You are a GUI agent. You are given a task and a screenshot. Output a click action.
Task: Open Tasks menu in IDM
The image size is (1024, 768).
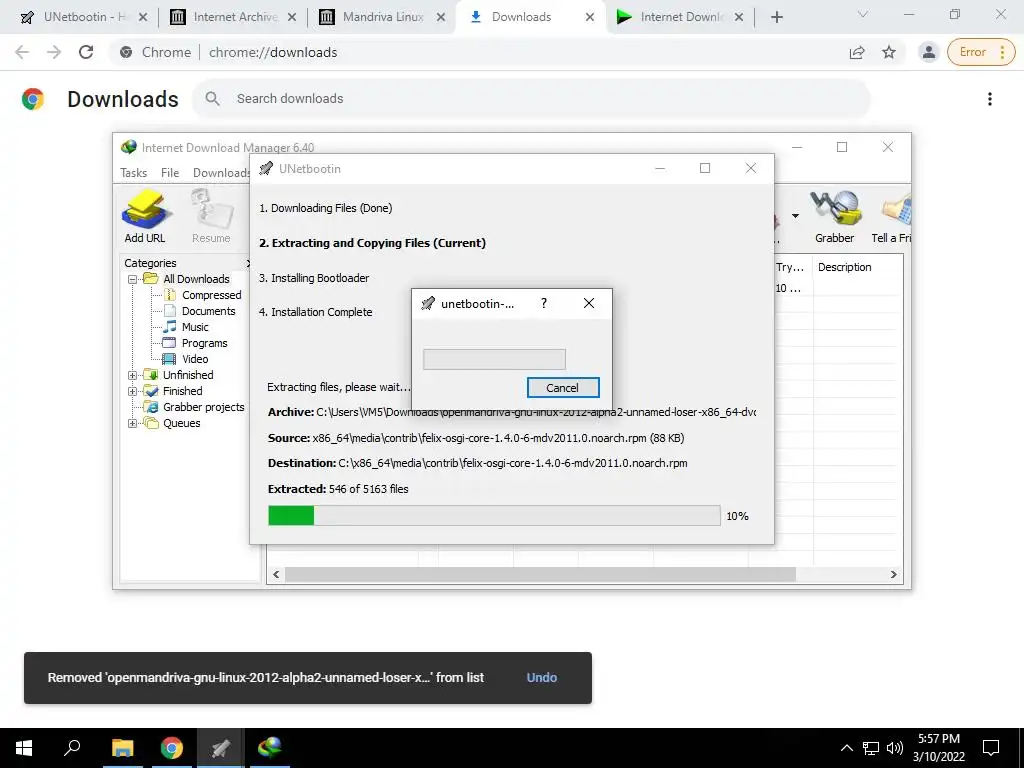(133, 172)
